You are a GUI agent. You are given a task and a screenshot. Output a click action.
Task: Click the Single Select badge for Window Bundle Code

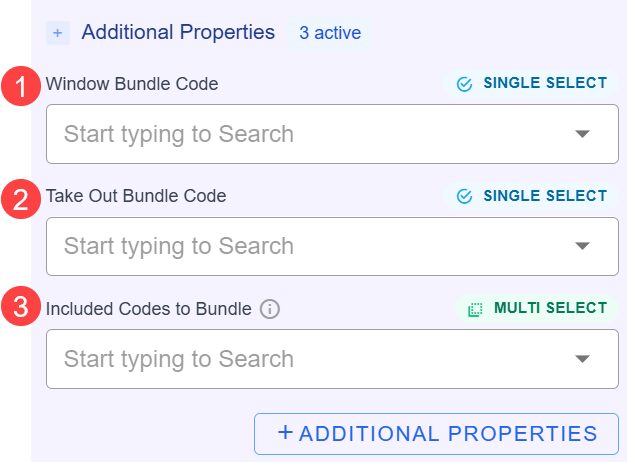coord(532,84)
